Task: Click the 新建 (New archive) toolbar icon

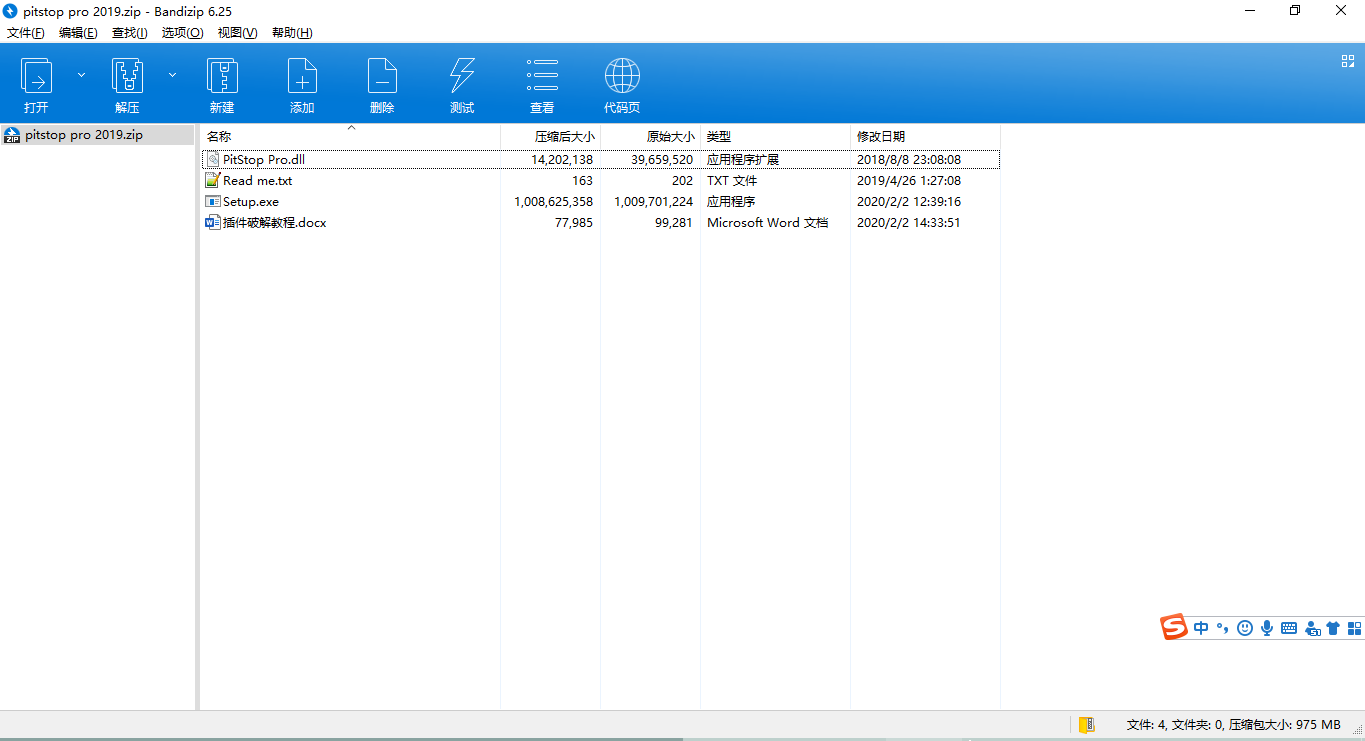Action: (222, 76)
